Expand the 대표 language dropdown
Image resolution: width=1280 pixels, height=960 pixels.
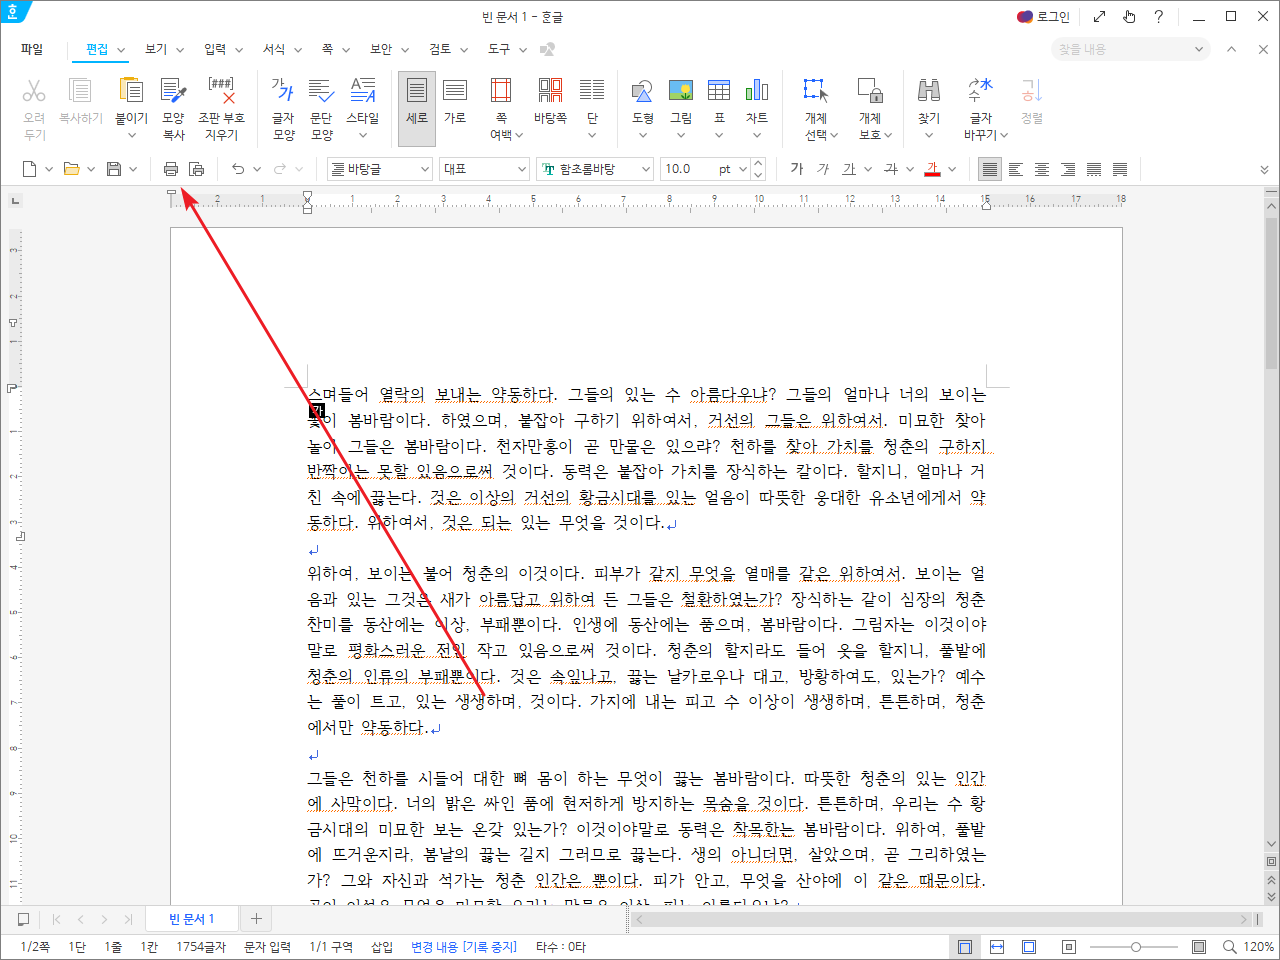point(521,169)
